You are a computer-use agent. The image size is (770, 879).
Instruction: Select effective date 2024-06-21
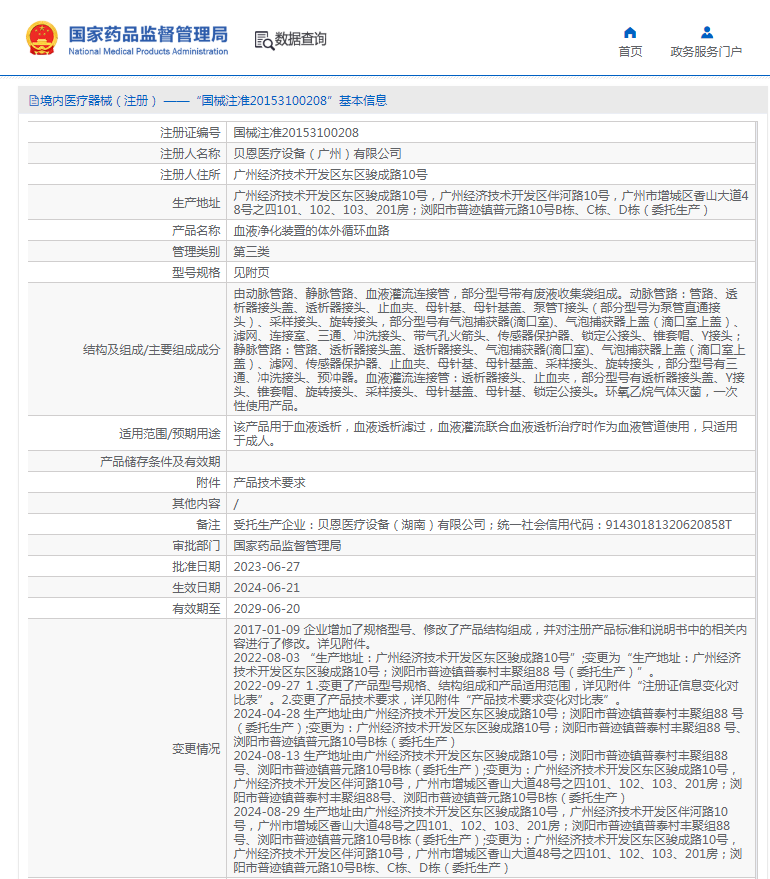click(267, 587)
